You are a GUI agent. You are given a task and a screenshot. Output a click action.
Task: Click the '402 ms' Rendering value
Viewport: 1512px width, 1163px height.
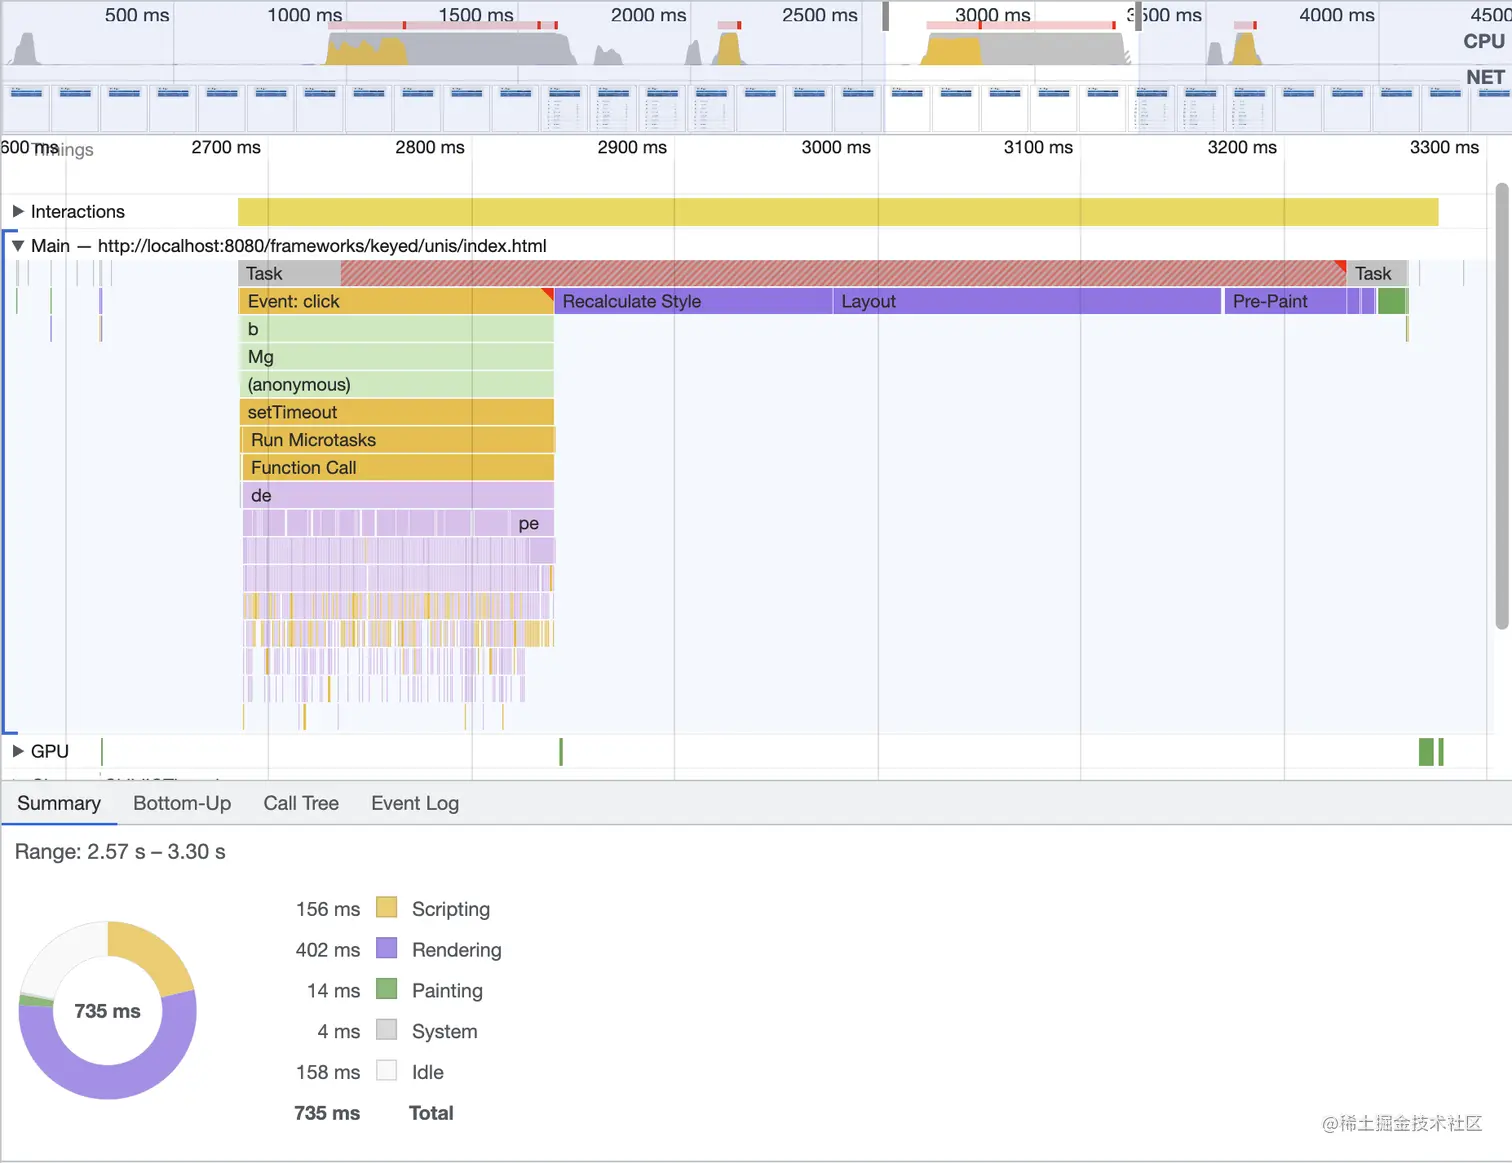328,950
